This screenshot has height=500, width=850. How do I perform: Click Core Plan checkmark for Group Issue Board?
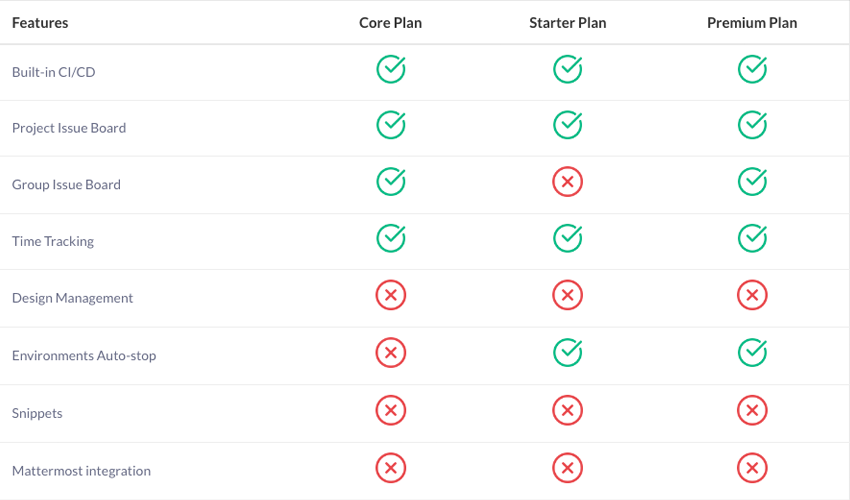[x=391, y=182]
